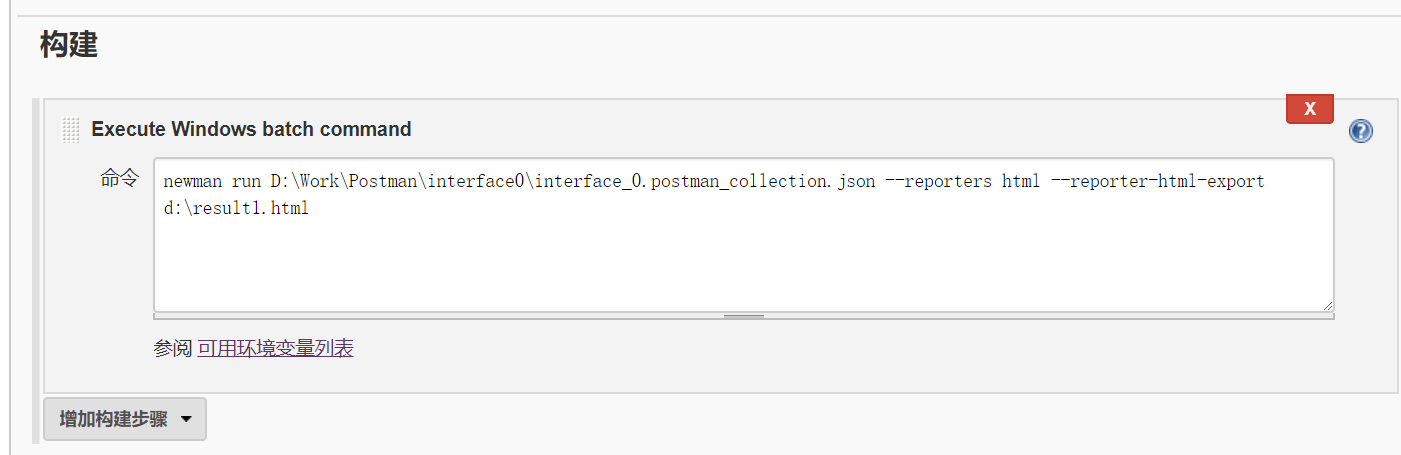
Task: Click the arrow on 增加构建步骤 button
Action: click(x=186, y=420)
